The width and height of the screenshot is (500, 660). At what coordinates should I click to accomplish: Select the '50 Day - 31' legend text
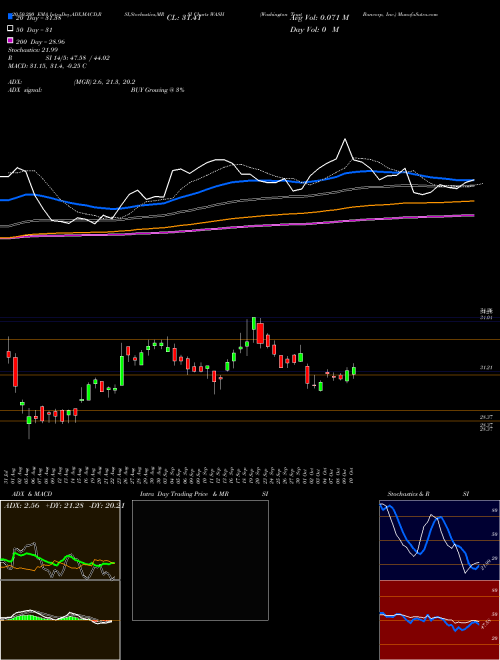point(34,30)
